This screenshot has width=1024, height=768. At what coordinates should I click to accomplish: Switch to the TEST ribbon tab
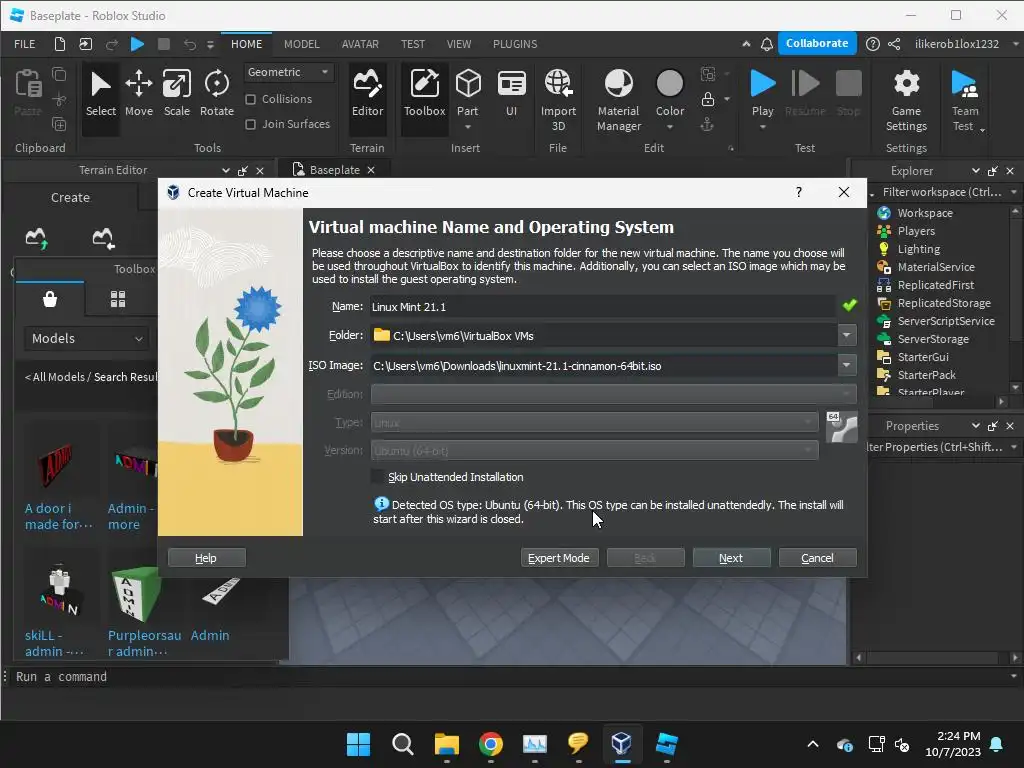pos(413,44)
